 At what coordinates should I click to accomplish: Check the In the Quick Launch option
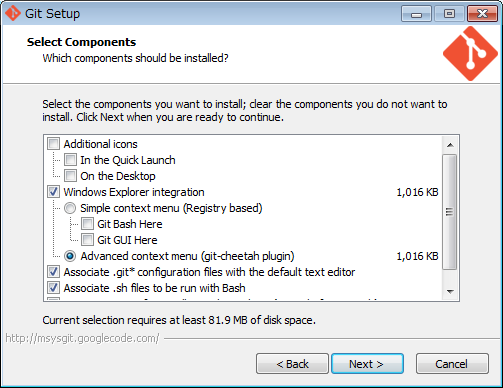point(70,160)
